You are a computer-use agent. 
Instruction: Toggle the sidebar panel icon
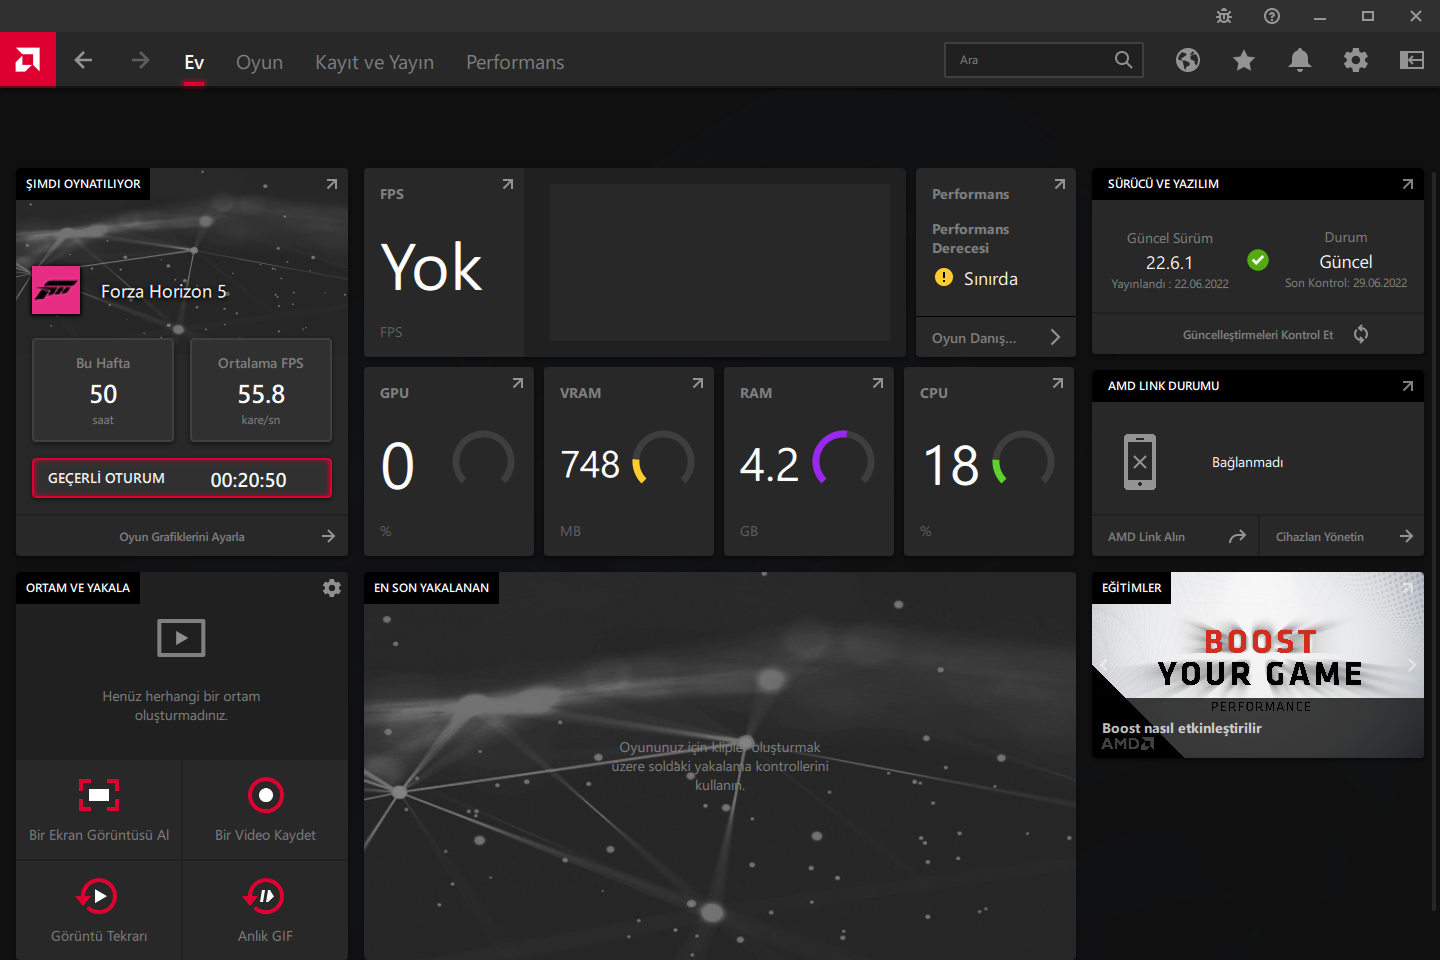(1412, 60)
